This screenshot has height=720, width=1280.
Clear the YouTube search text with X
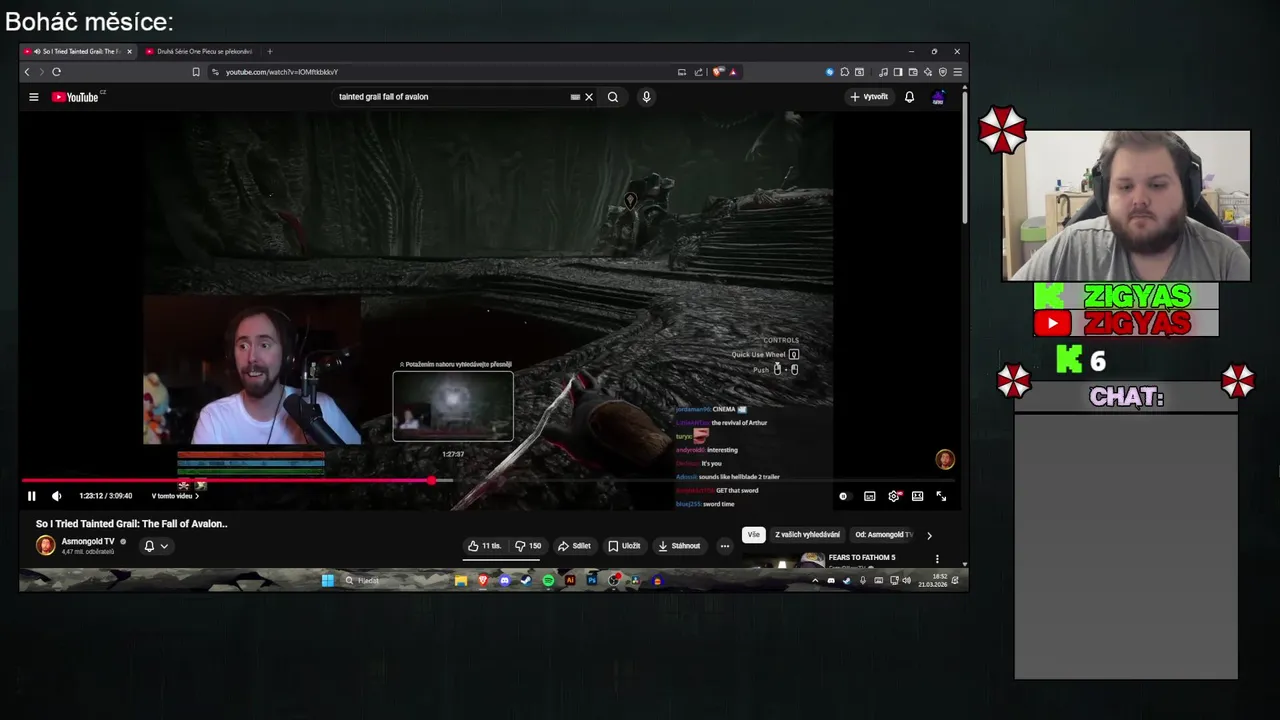589,97
